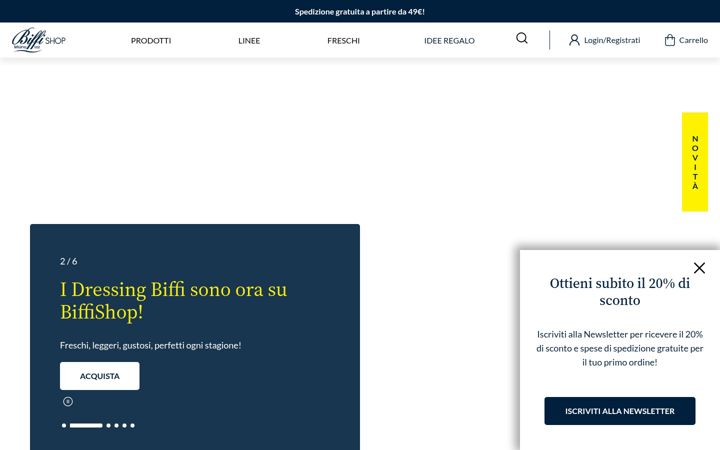Open the search magnifier icon
720x450 pixels.
tap(522, 38)
